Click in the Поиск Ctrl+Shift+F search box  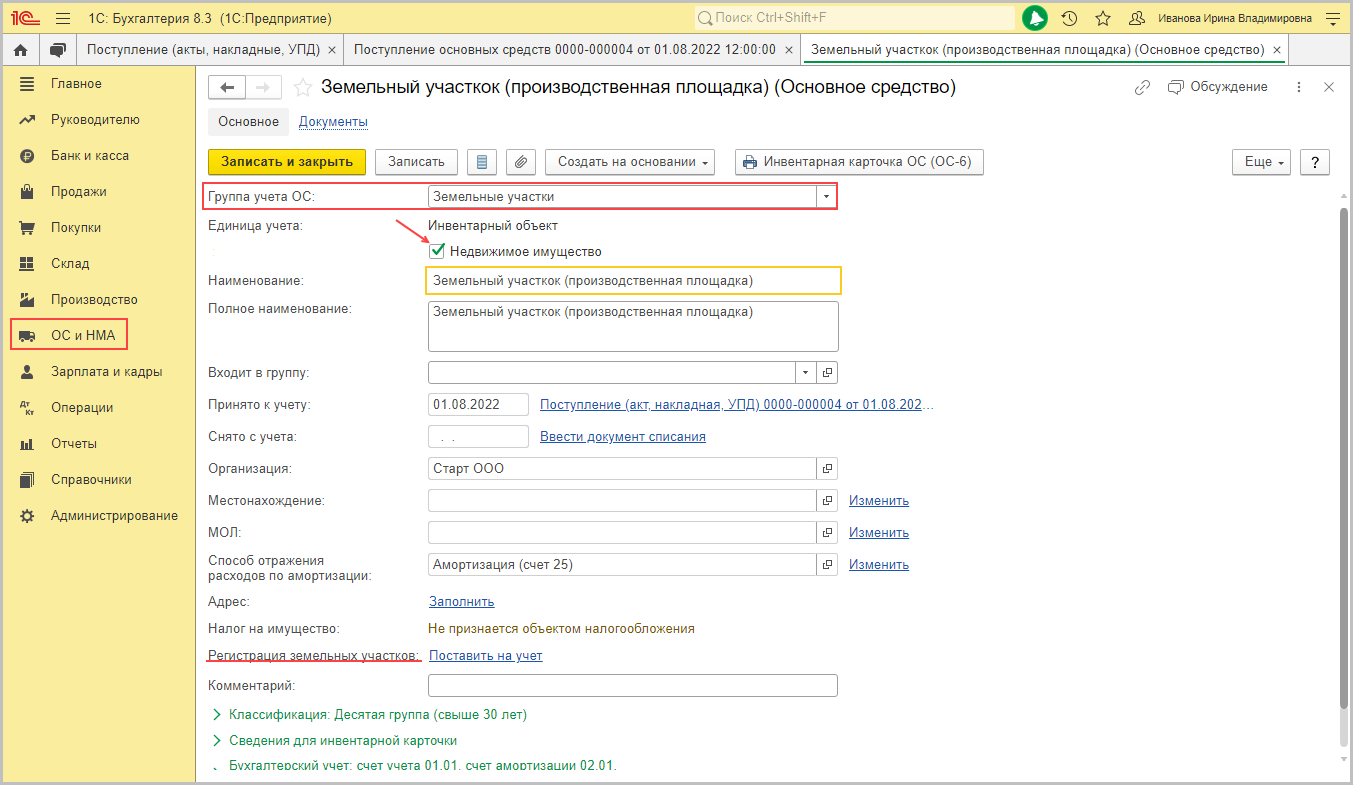pos(855,18)
